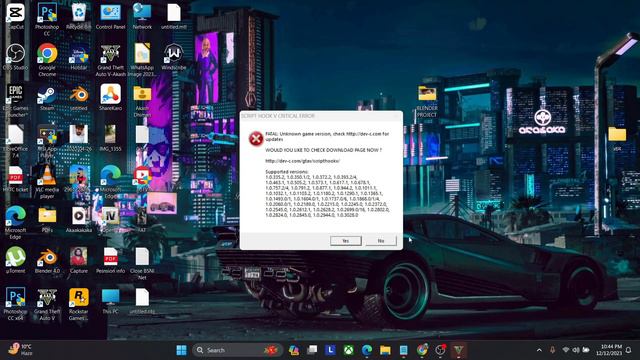Open Xbox app from taskbar
The height and width of the screenshot is (360, 640).
348,350
